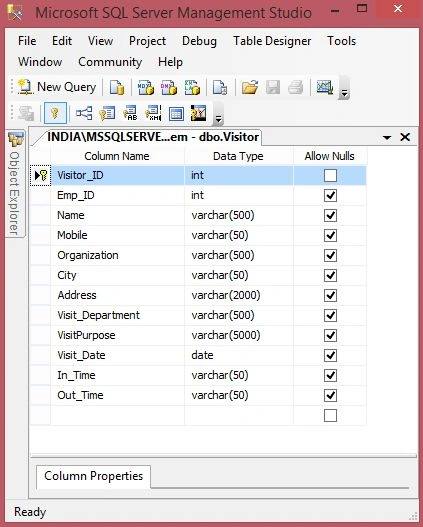This screenshot has width=423, height=527.
Task: Click the date data type cell
Action: [239, 355]
